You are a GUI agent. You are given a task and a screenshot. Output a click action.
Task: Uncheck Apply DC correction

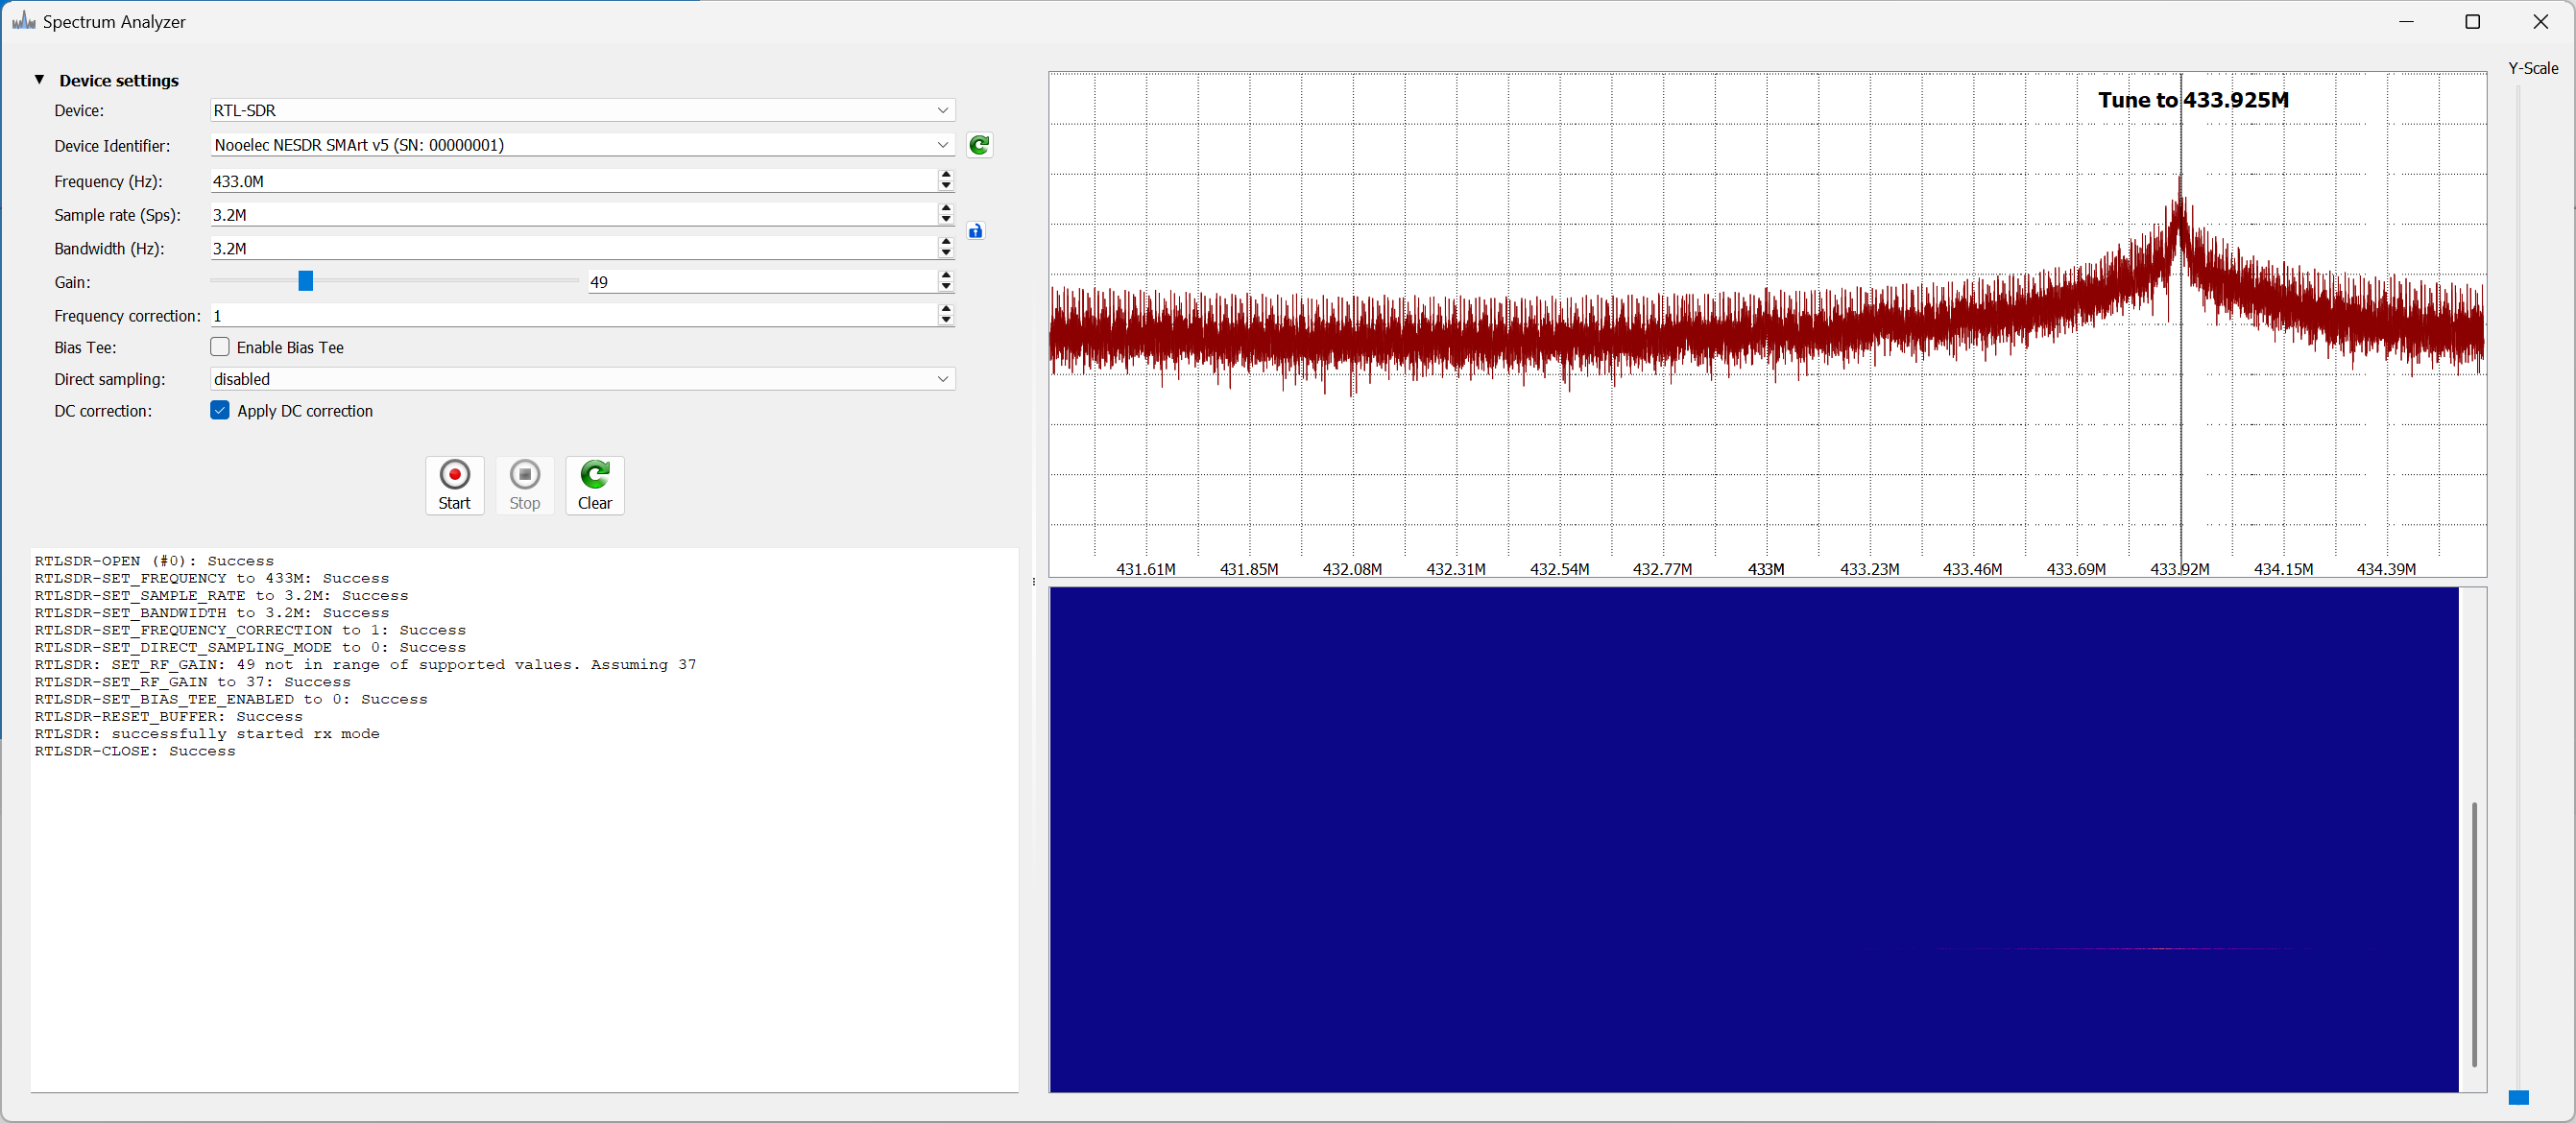tap(220, 411)
